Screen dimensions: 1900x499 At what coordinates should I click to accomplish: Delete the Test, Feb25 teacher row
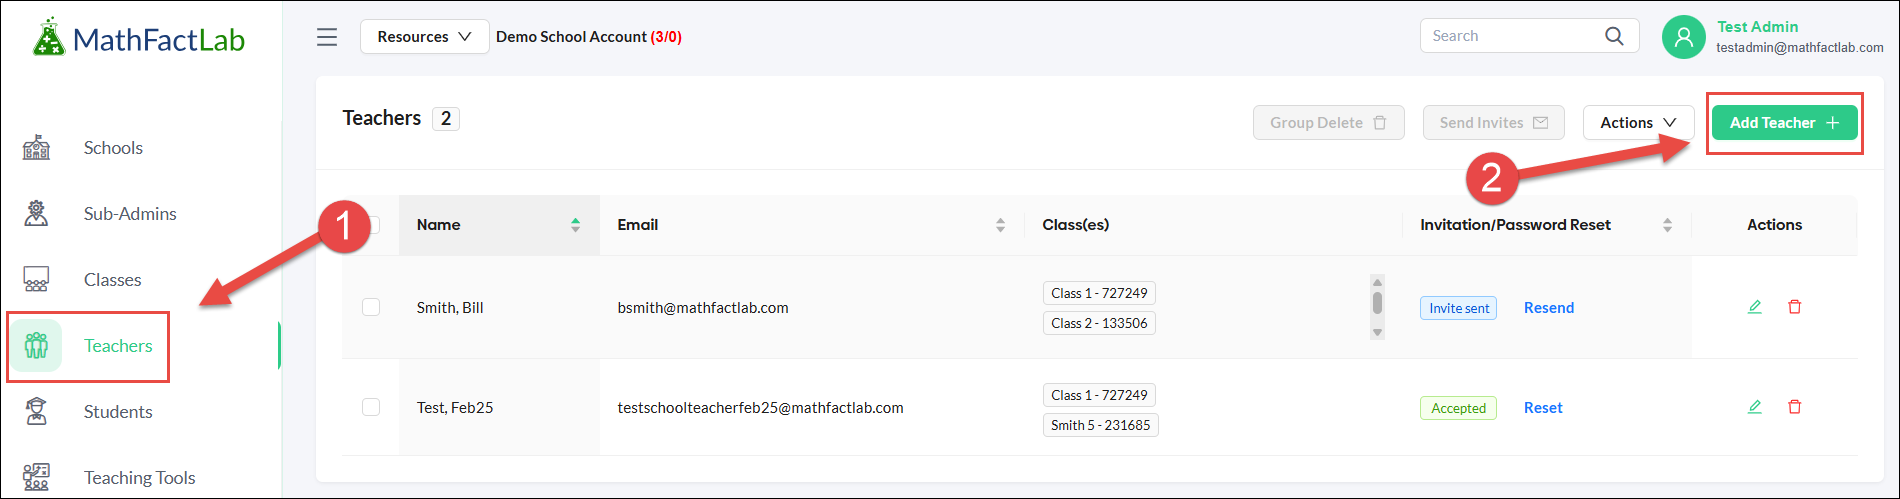[1794, 407]
